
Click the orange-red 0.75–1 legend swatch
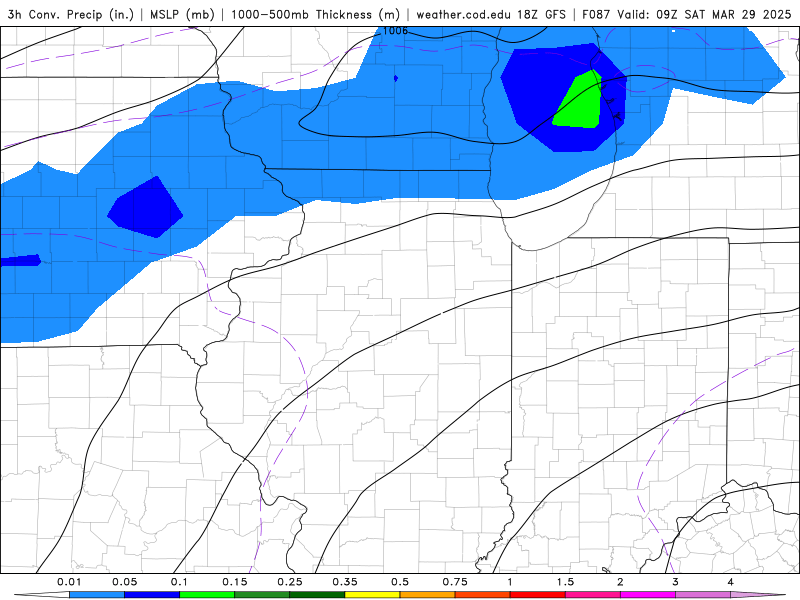(x=483, y=595)
